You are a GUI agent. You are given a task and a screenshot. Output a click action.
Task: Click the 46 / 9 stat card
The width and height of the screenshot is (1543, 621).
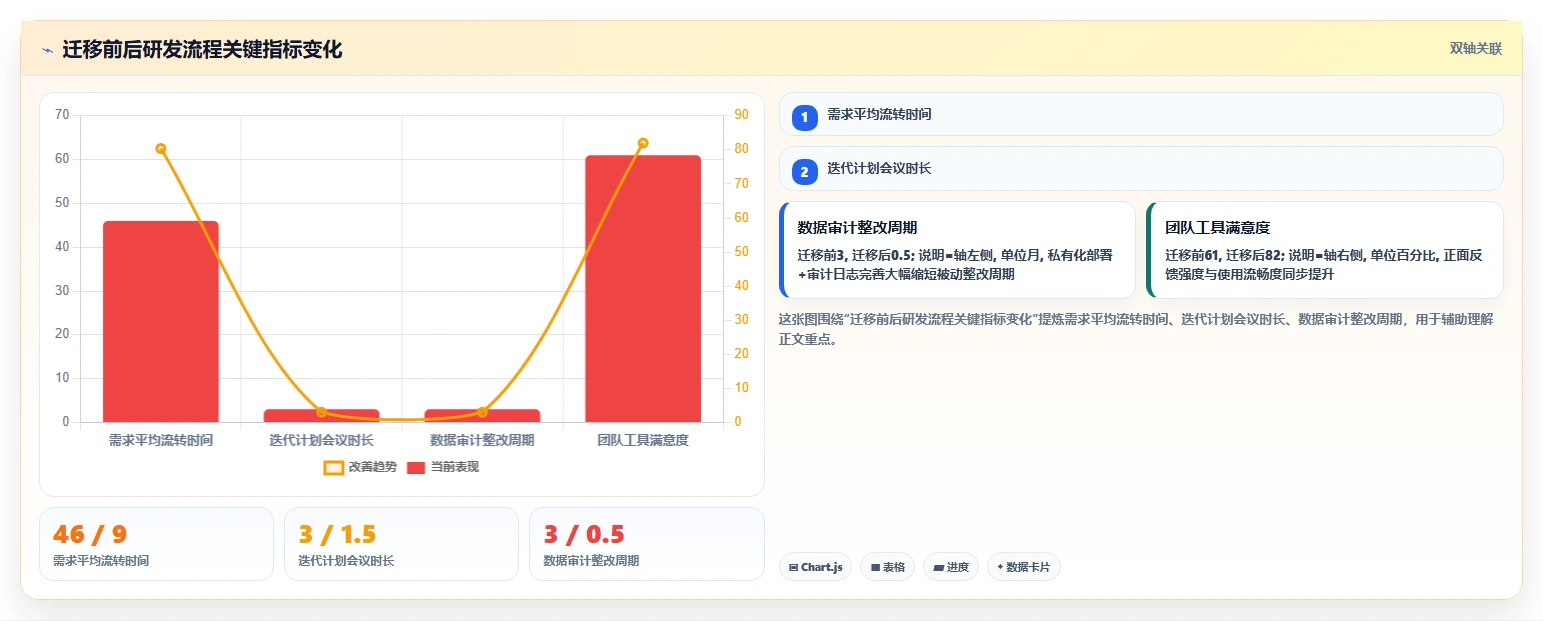pos(156,544)
